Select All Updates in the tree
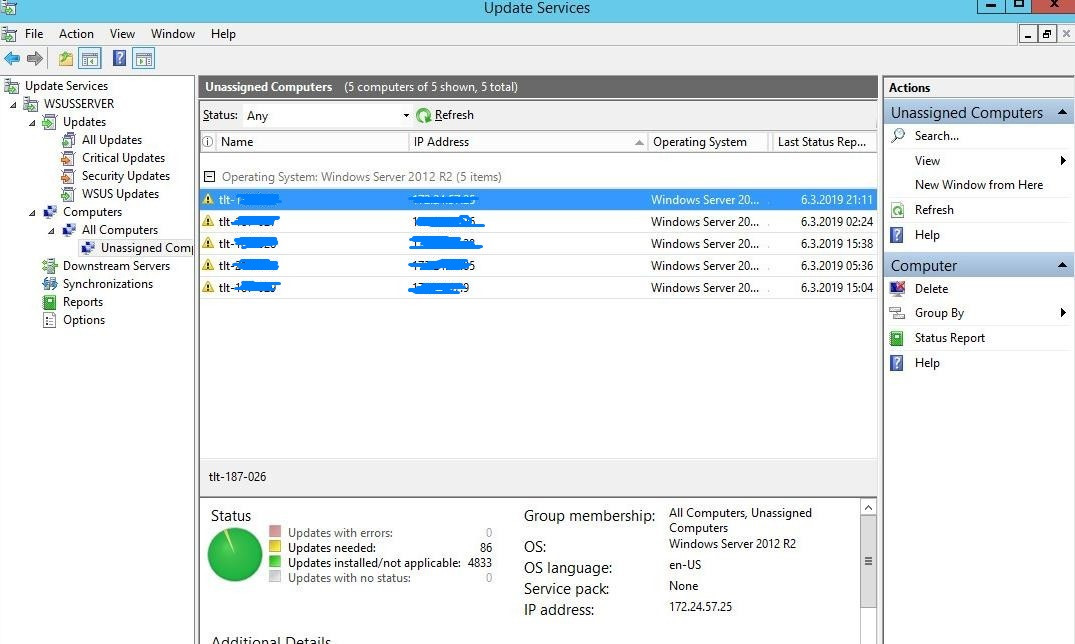This screenshot has height=644, width=1075. [112, 140]
